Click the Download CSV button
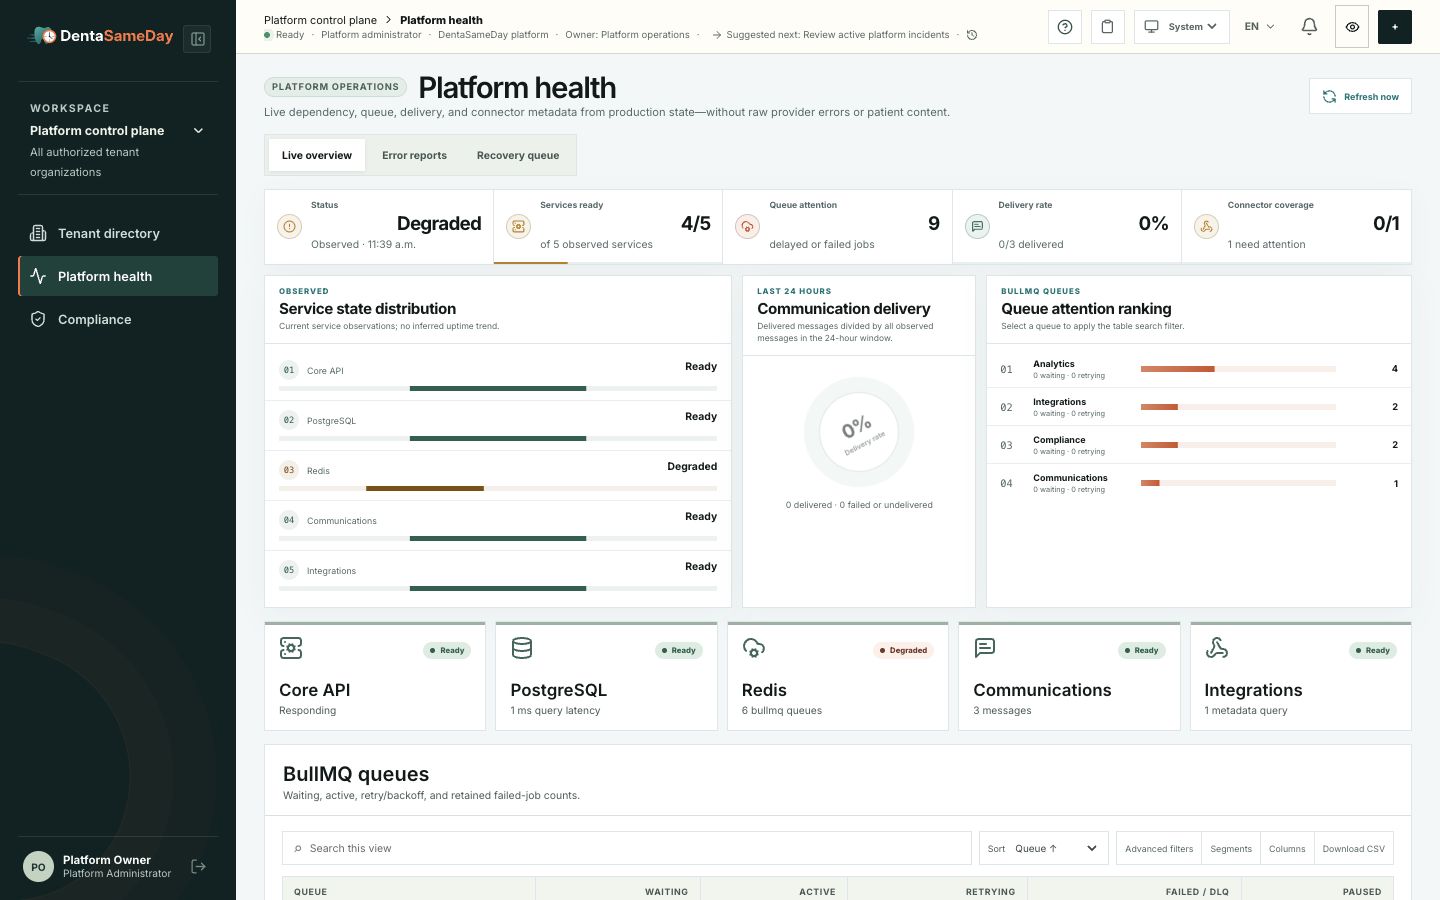The height and width of the screenshot is (900, 1440). pos(1353,848)
